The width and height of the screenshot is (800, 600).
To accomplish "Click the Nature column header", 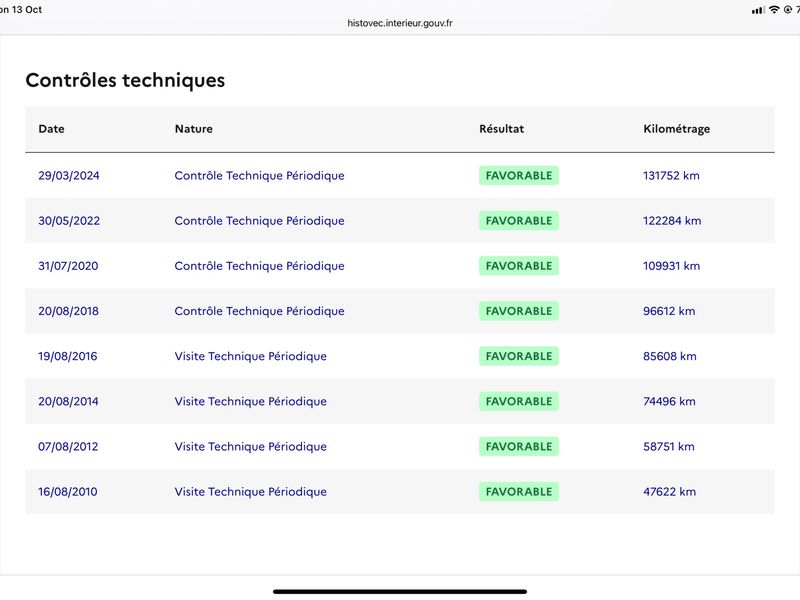I will click(193, 129).
